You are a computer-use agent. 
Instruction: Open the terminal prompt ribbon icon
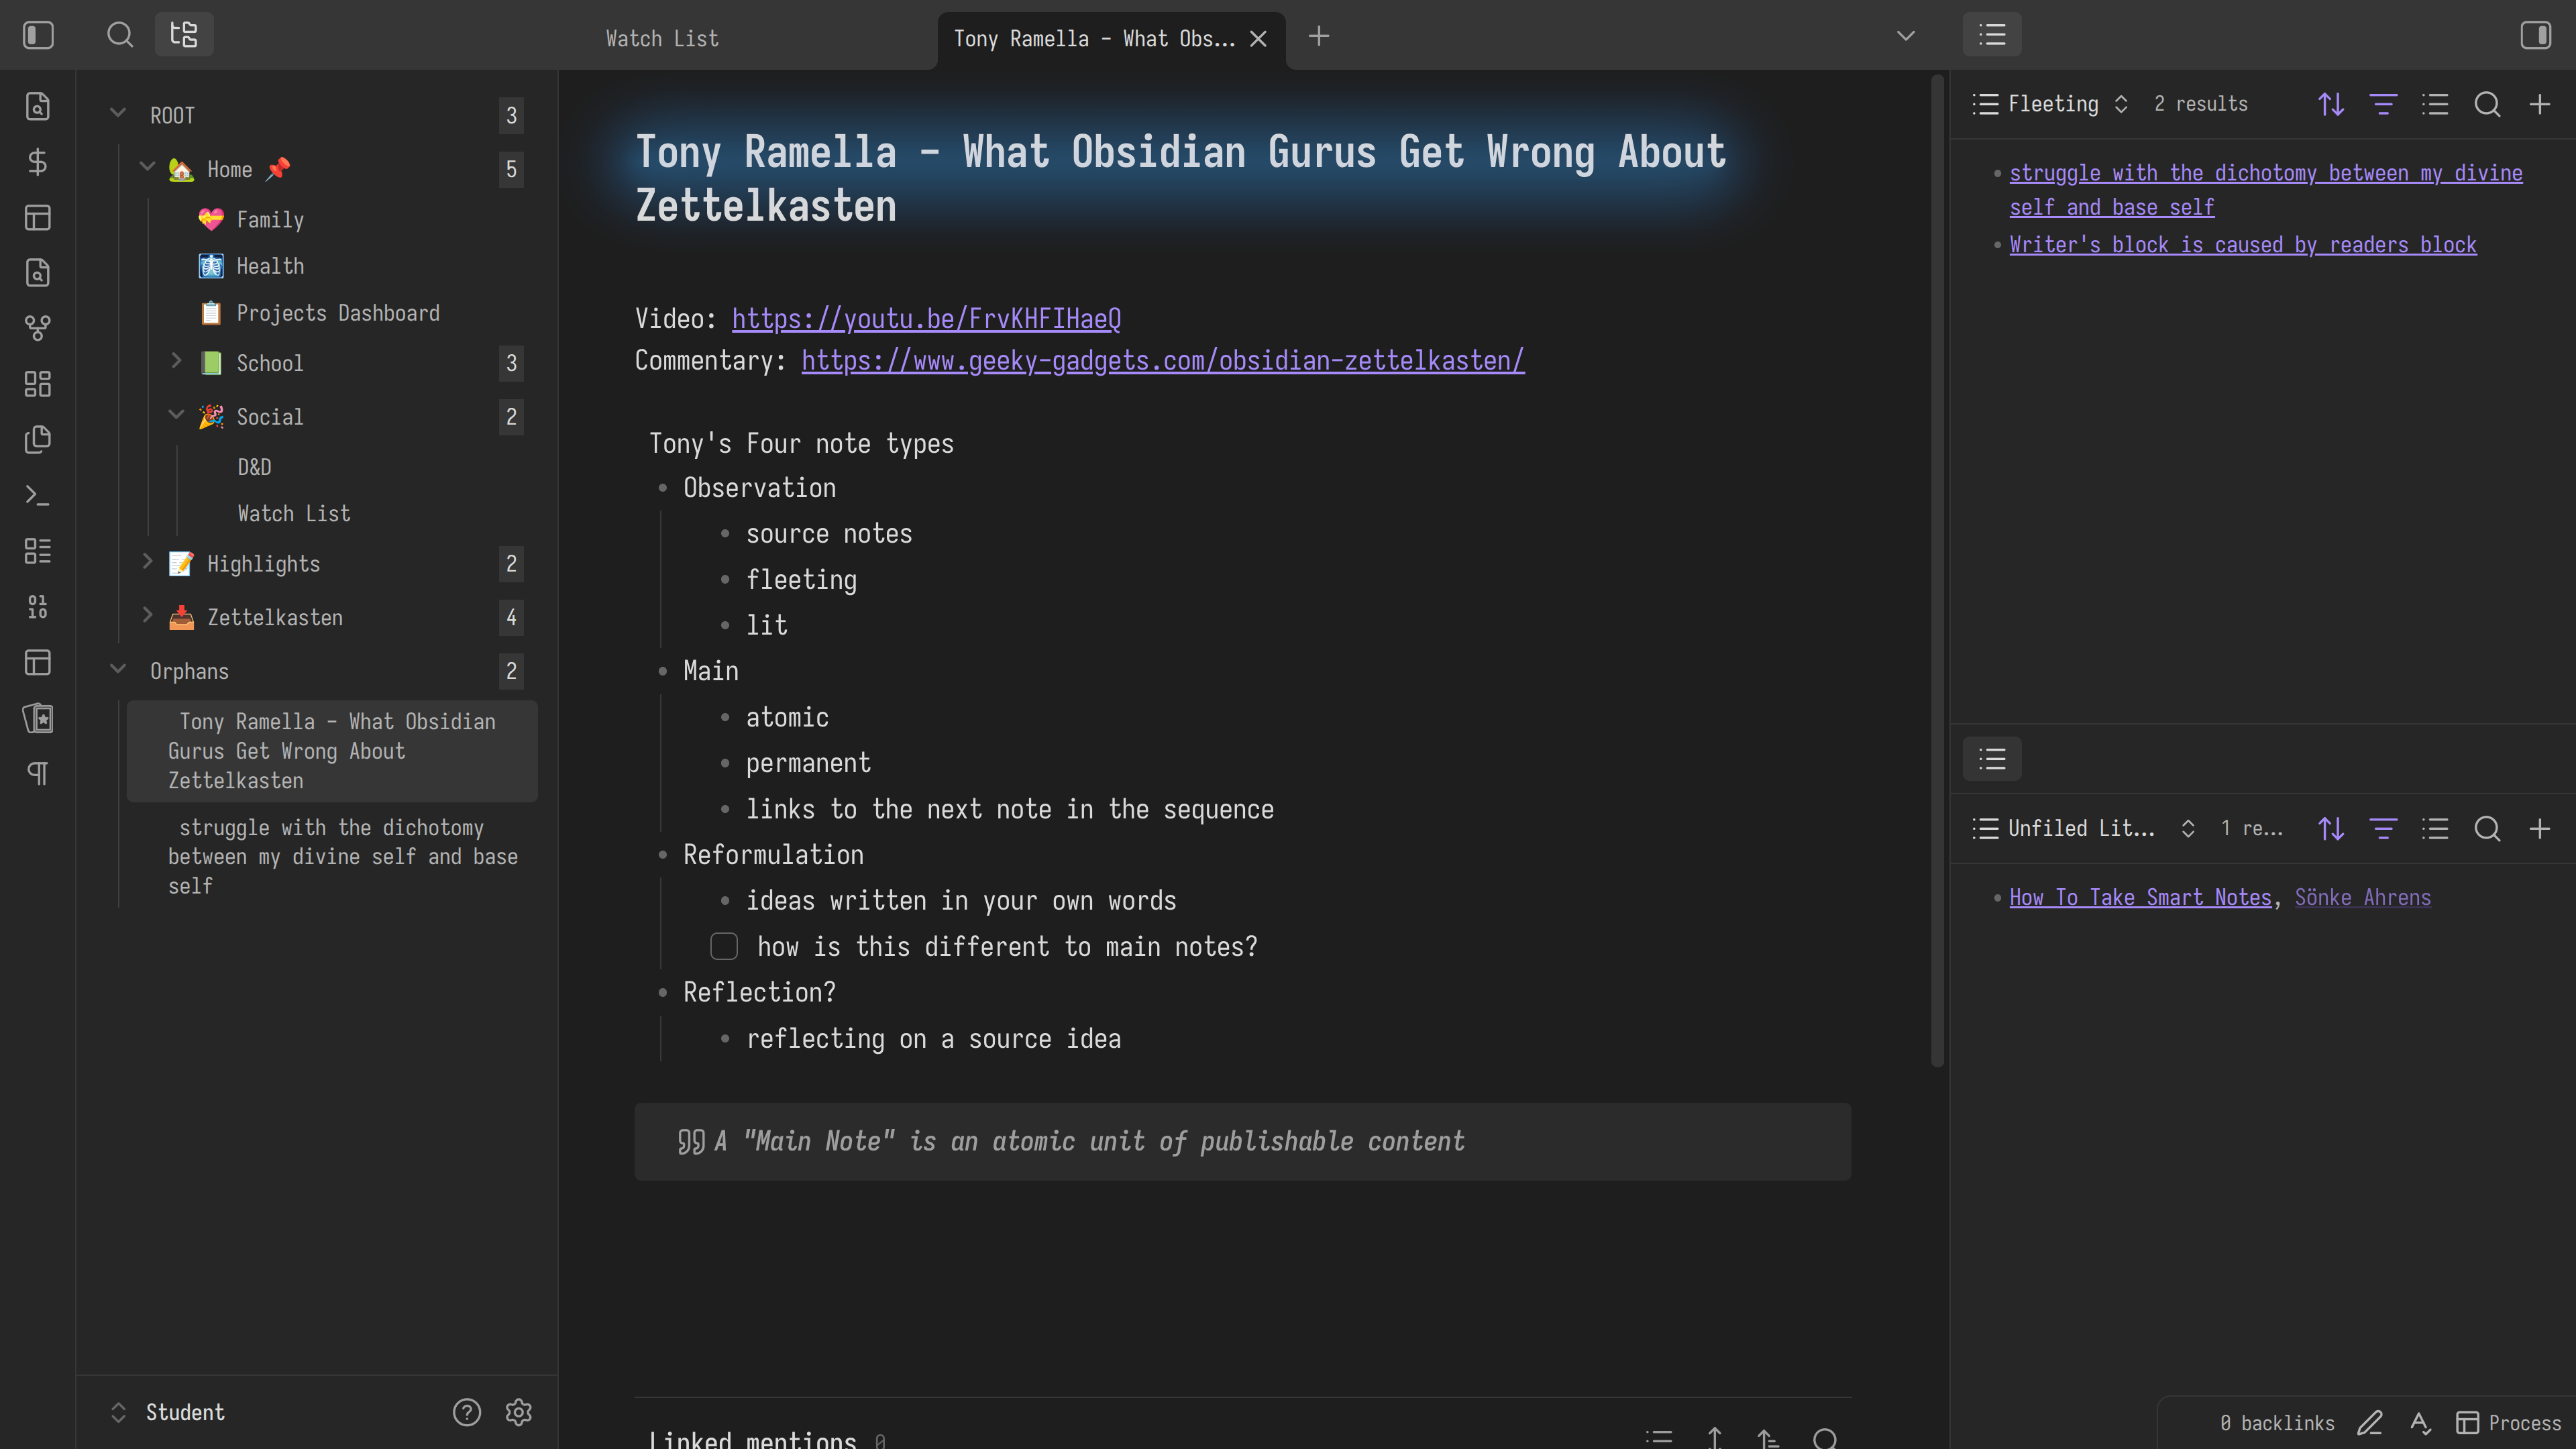[38, 496]
